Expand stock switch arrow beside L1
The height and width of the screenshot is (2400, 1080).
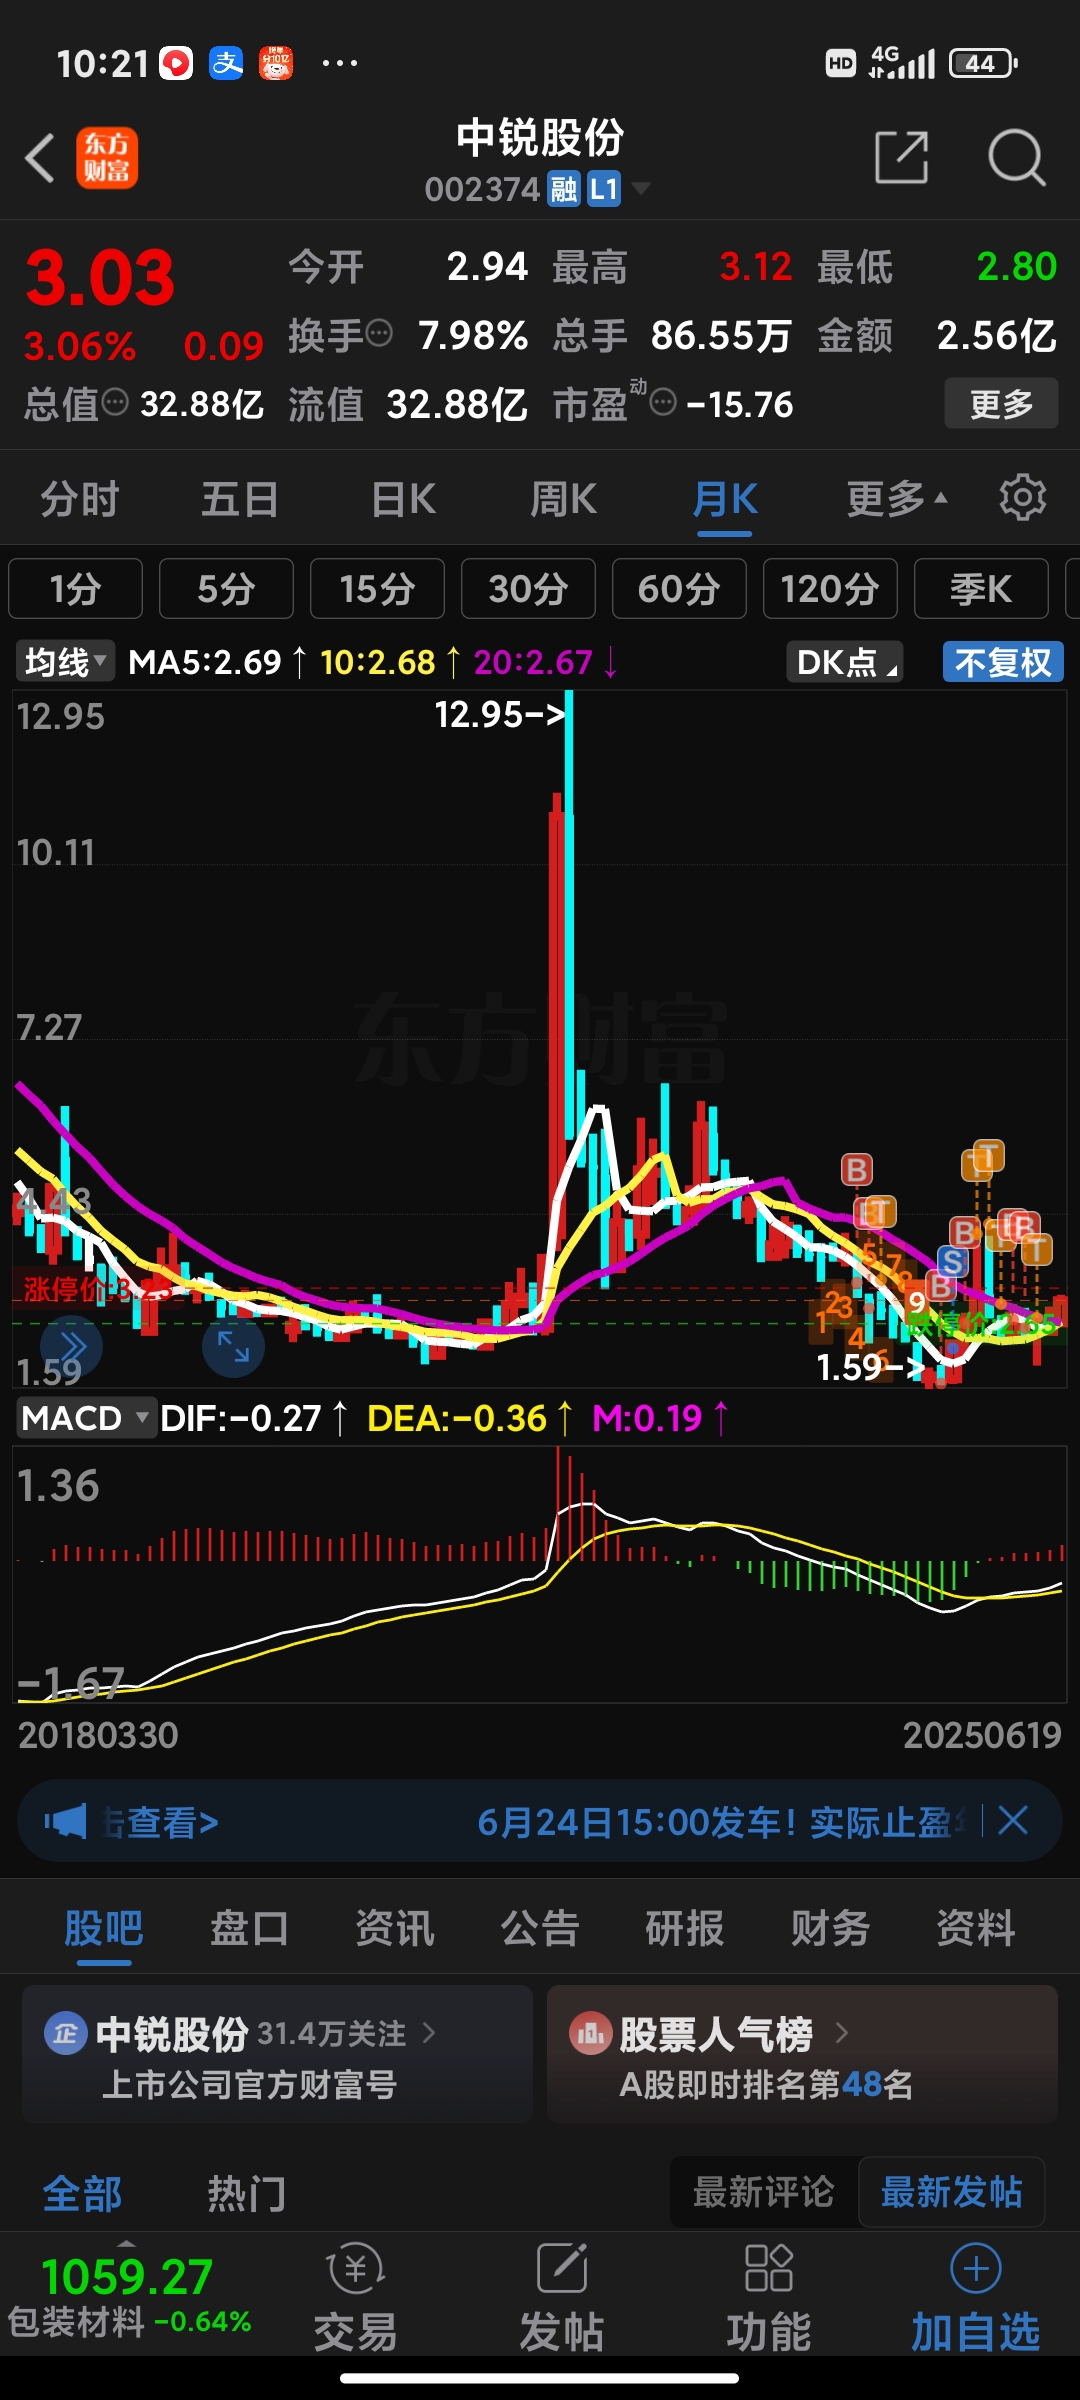pos(641,188)
